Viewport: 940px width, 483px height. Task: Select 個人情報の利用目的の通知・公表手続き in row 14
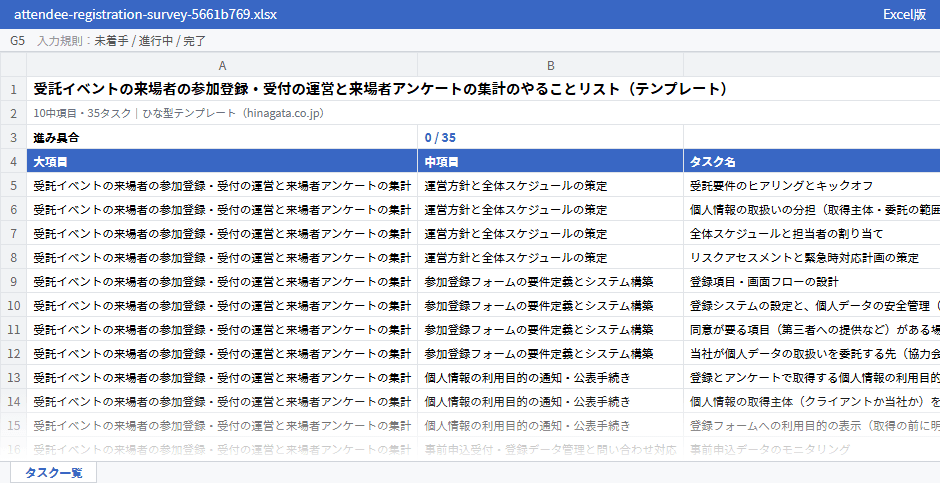(x=550, y=401)
